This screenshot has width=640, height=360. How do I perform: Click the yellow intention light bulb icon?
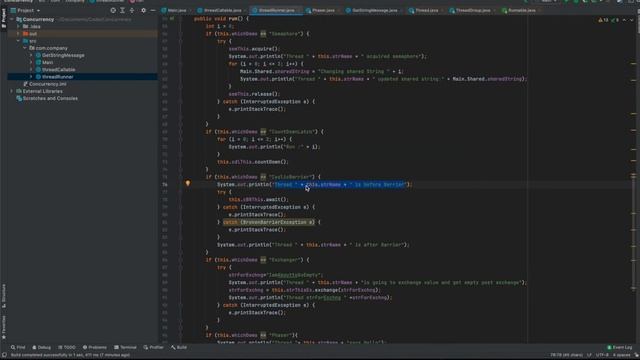[x=188, y=184]
